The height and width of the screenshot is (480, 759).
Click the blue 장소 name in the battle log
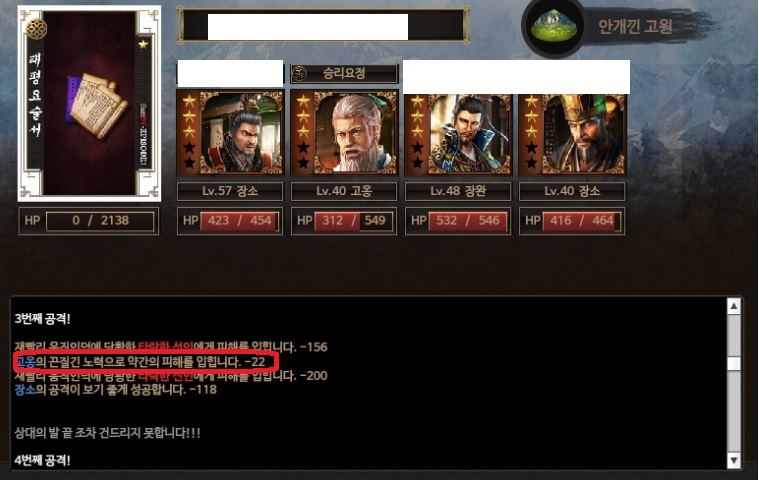coord(25,390)
